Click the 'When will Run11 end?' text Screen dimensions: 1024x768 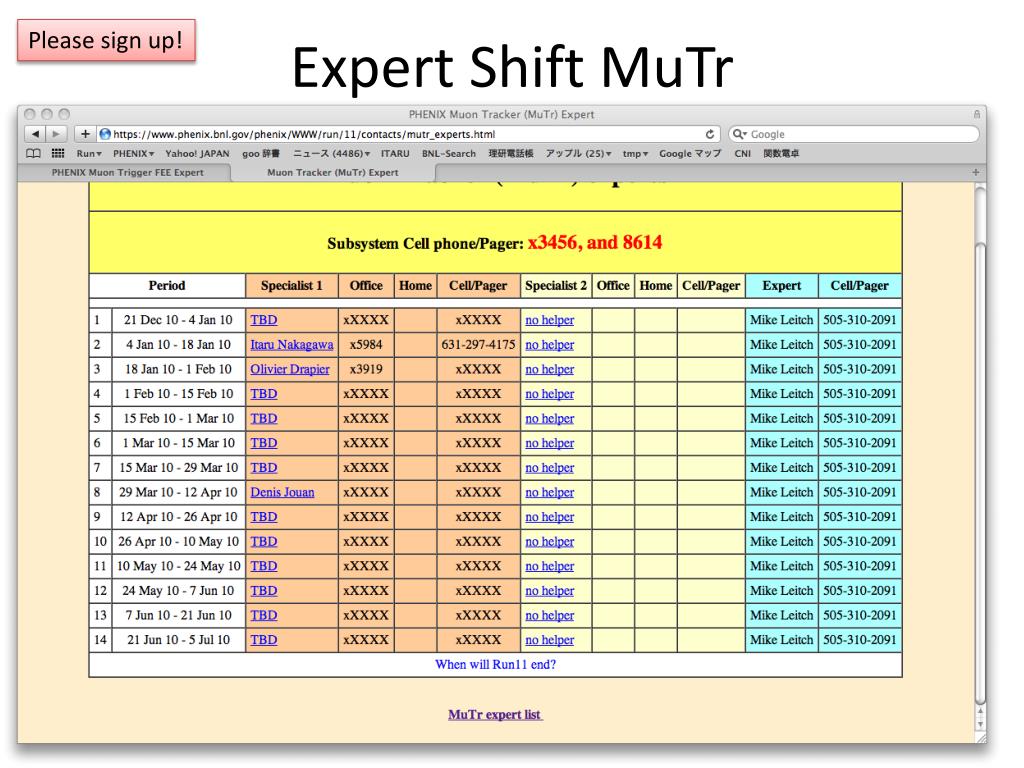click(496, 665)
